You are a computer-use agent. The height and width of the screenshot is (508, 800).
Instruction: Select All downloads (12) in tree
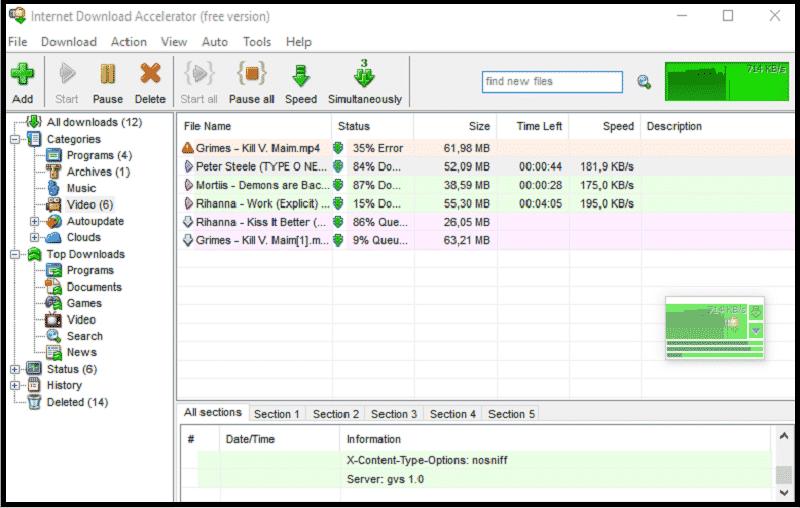94,122
